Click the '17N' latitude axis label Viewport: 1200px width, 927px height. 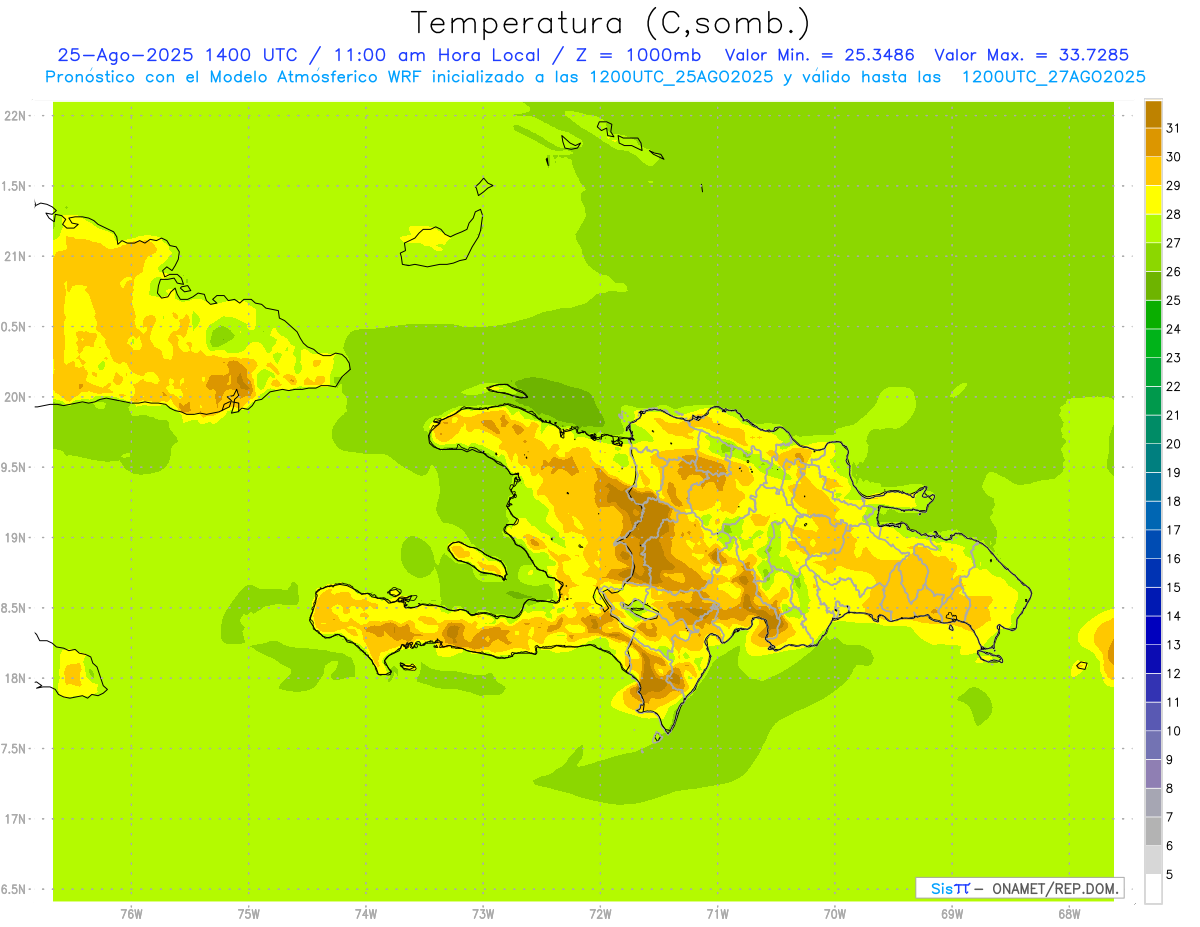(x=15, y=819)
